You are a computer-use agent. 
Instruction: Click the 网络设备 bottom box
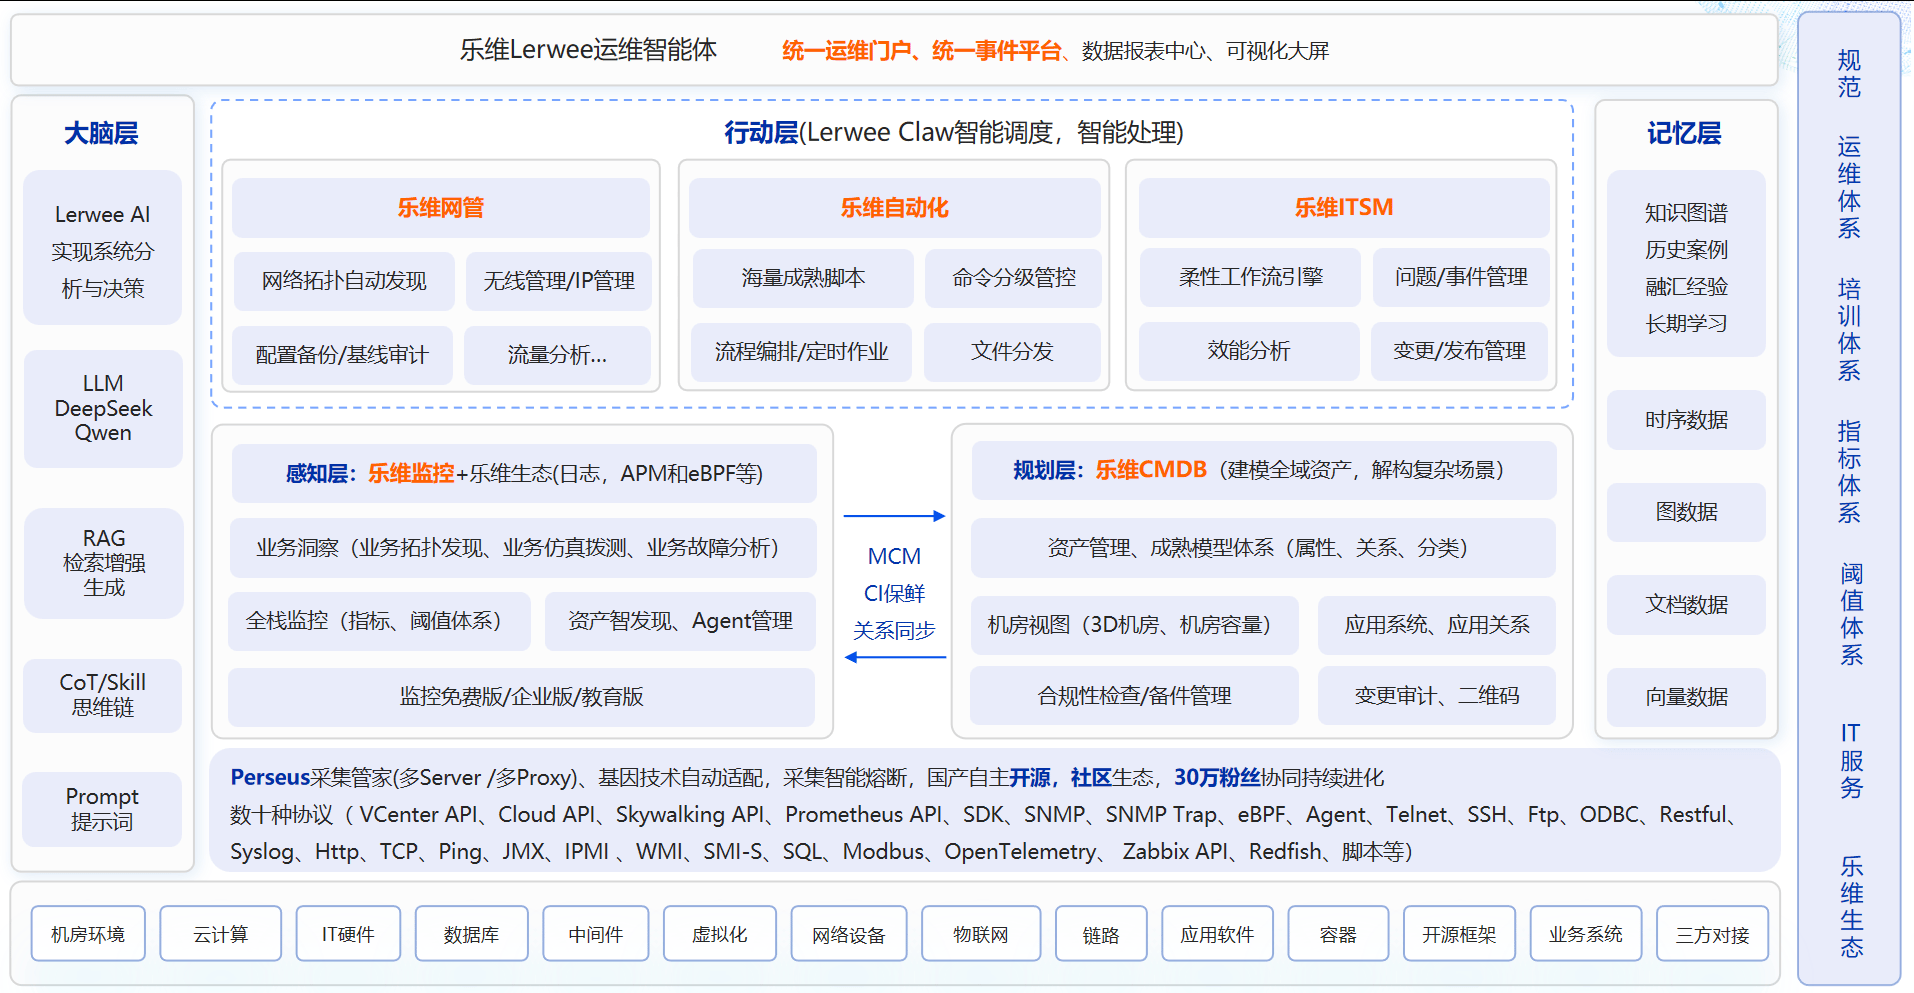pos(849,934)
